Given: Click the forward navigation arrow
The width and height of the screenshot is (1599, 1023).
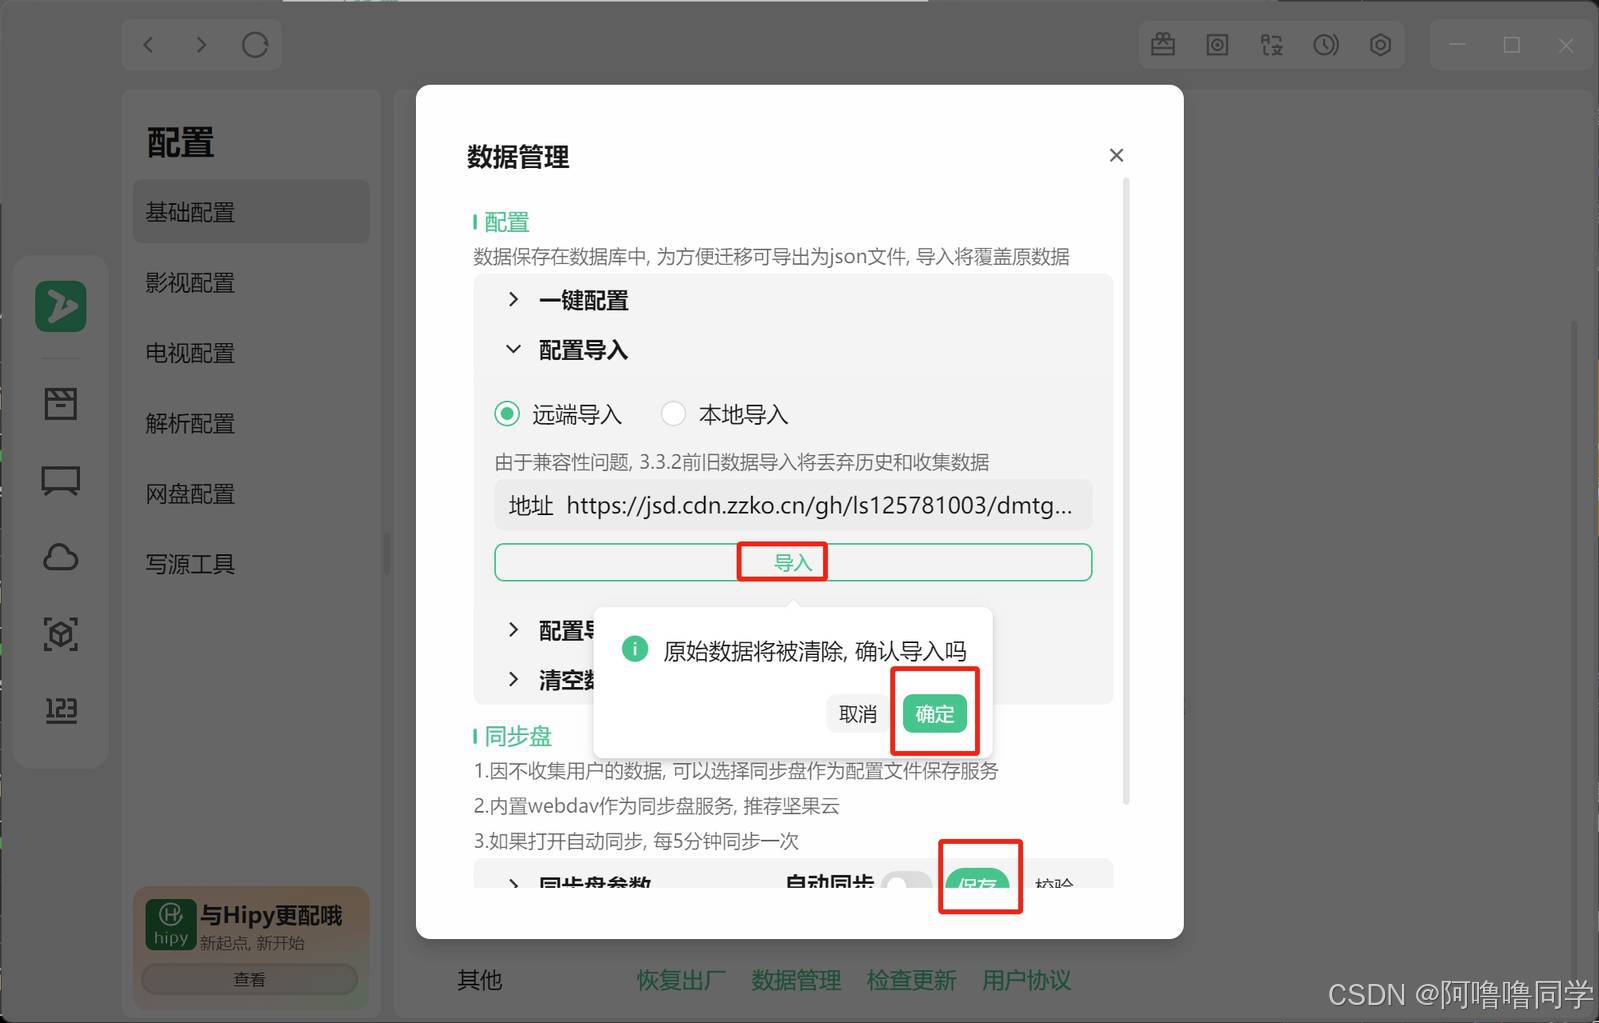Looking at the screenshot, I should (201, 44).
